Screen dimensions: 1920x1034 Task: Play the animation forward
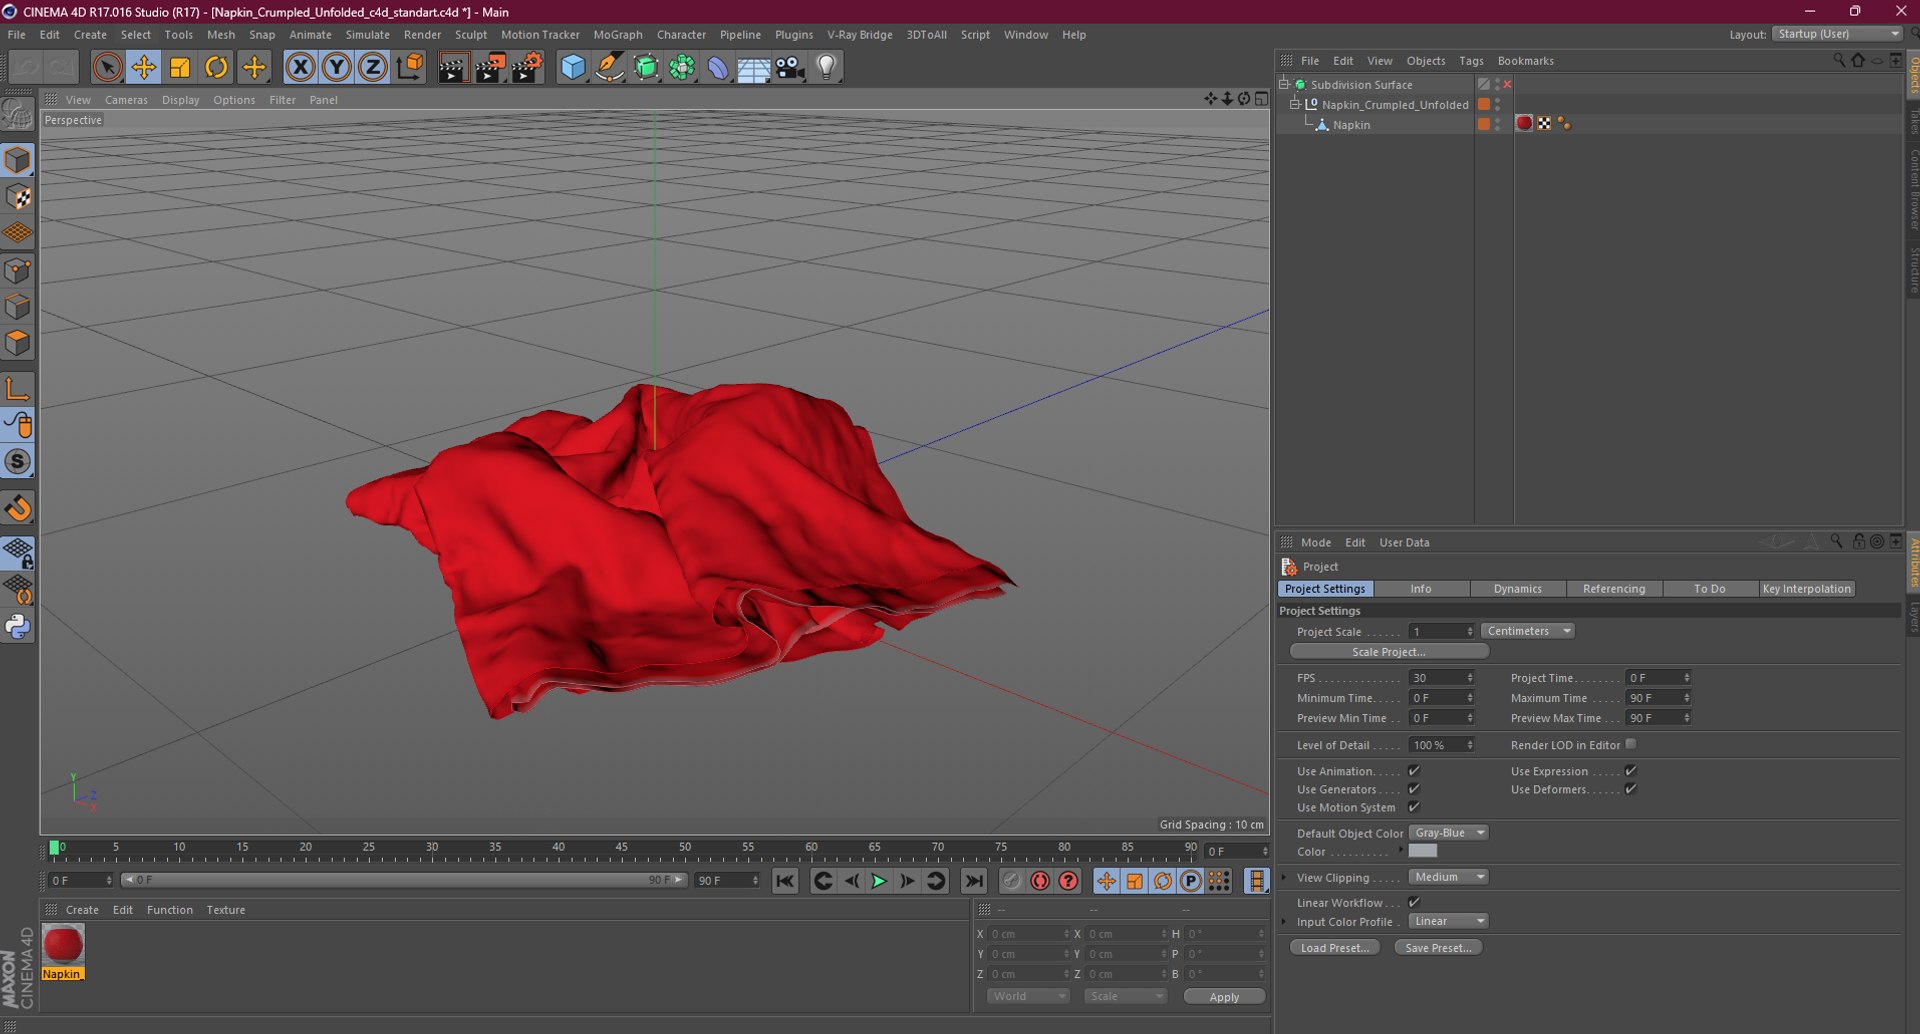pyautogui.click(x=879, y=881)
